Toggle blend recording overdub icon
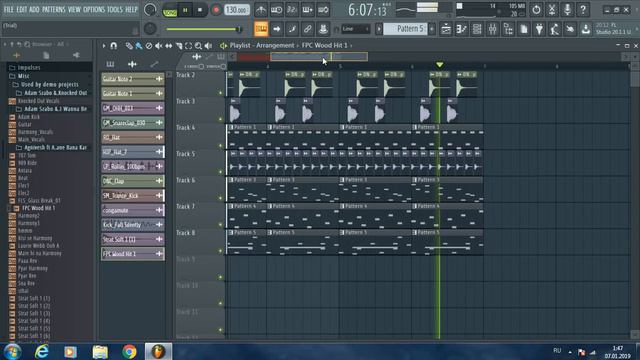 [307, 9]
